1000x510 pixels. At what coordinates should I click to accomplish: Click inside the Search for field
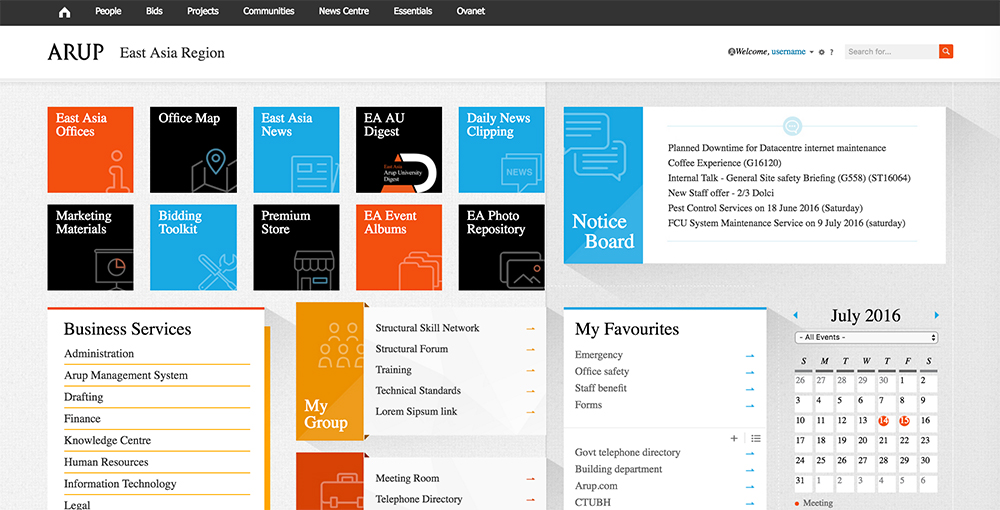[890, 52]
